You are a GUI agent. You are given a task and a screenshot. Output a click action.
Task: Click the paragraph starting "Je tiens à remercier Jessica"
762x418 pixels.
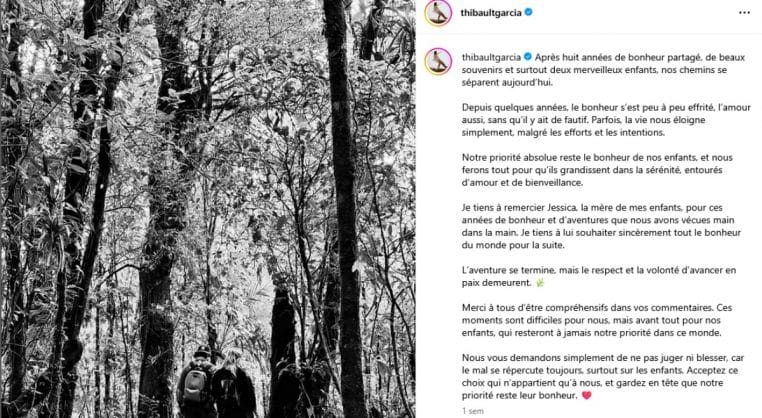(601, 226)
